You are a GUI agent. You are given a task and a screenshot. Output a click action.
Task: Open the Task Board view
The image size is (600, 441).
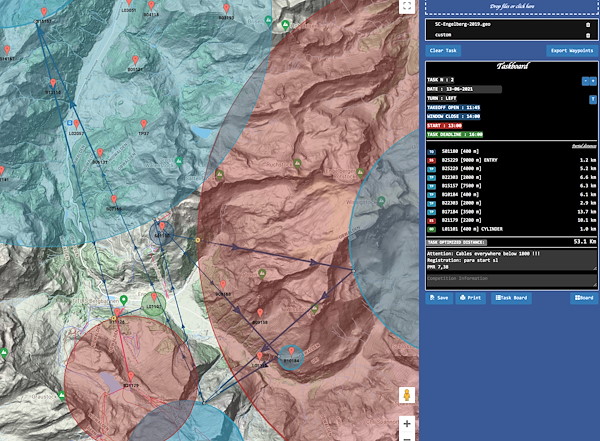[510, 298]
